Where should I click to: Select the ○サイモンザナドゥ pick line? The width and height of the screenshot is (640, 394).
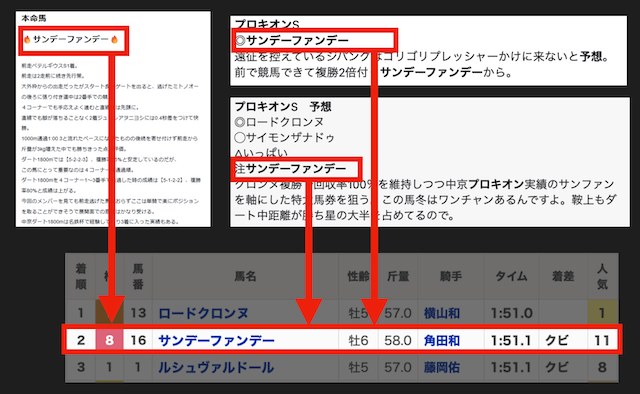(285, 137)
